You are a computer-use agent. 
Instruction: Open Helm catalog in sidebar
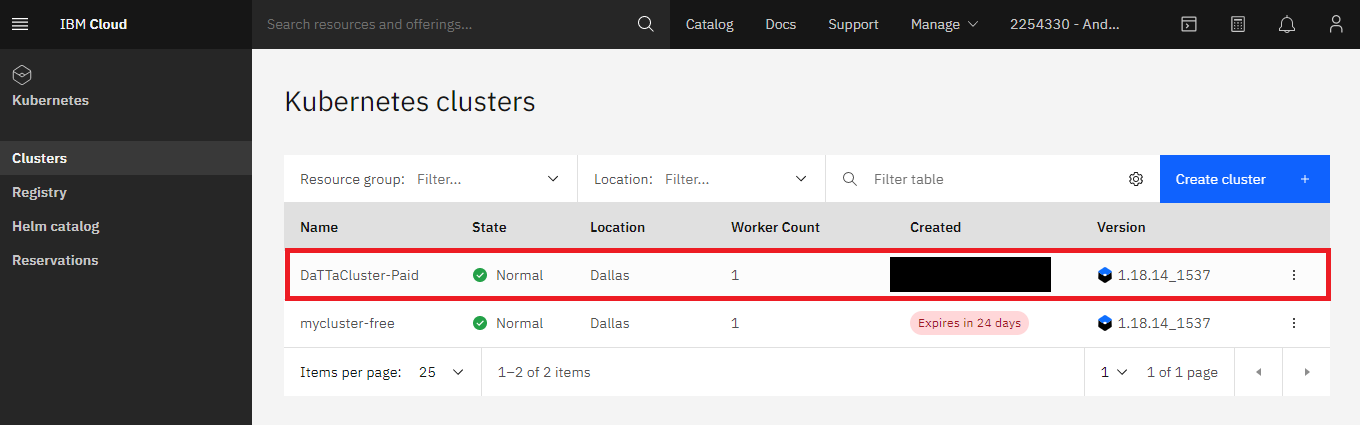pos(126,226)
